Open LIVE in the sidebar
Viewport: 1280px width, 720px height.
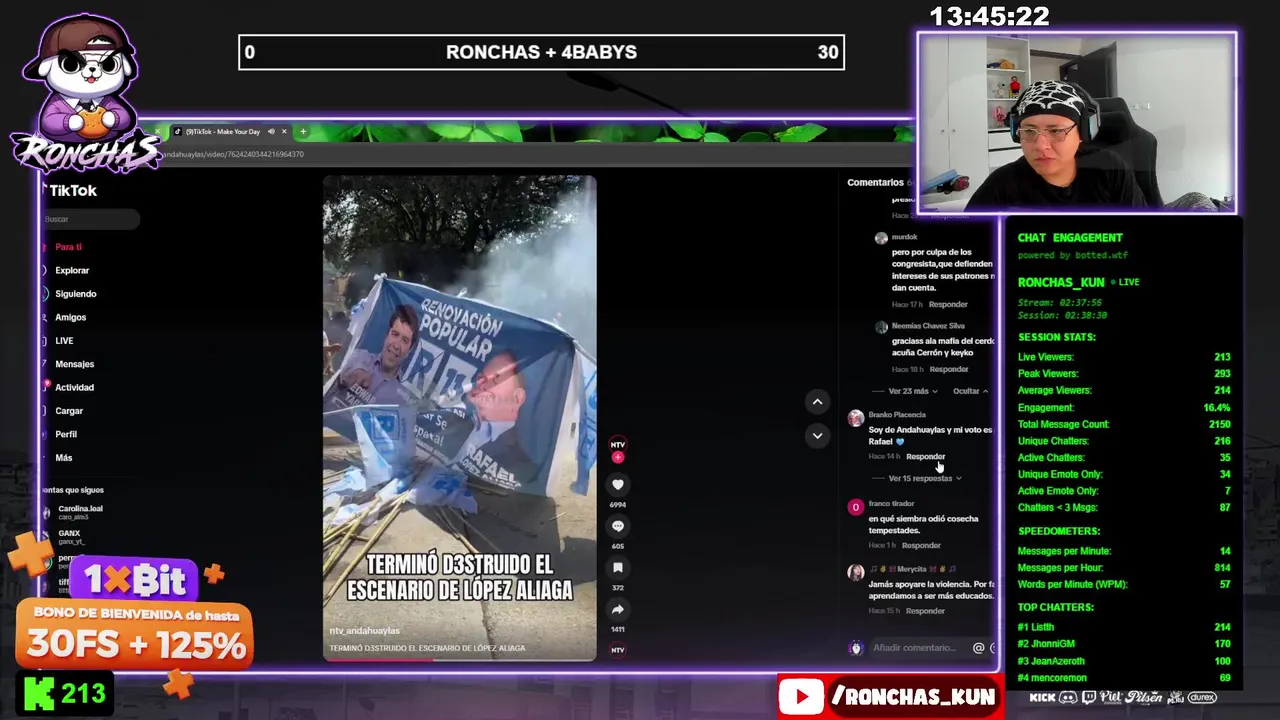(64, 341)
